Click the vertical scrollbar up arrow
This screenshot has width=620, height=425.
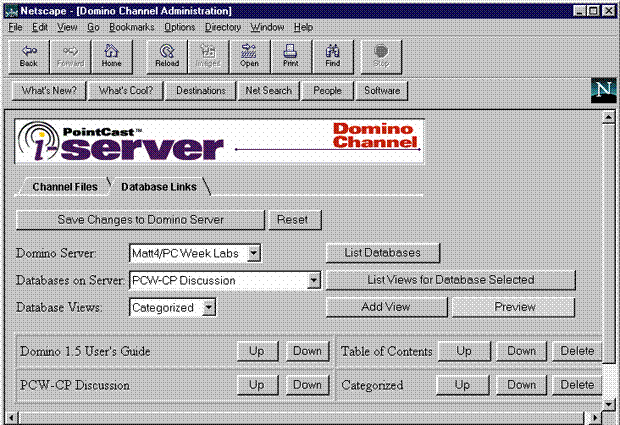608,117
